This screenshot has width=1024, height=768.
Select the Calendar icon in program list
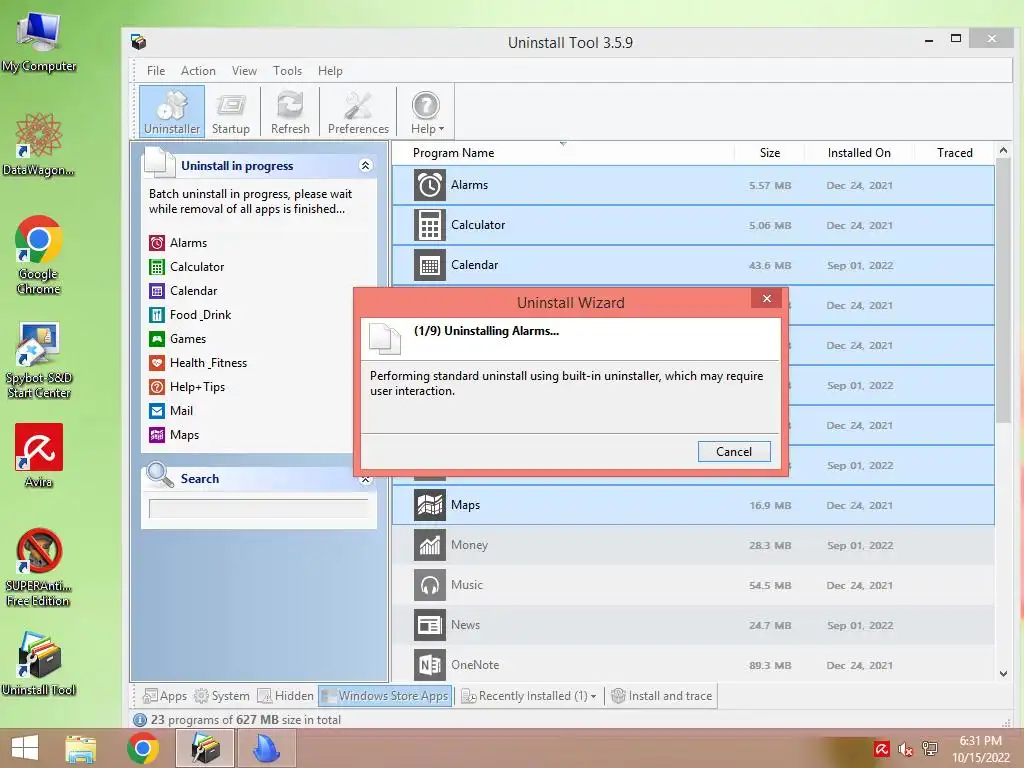click(430, 264)
